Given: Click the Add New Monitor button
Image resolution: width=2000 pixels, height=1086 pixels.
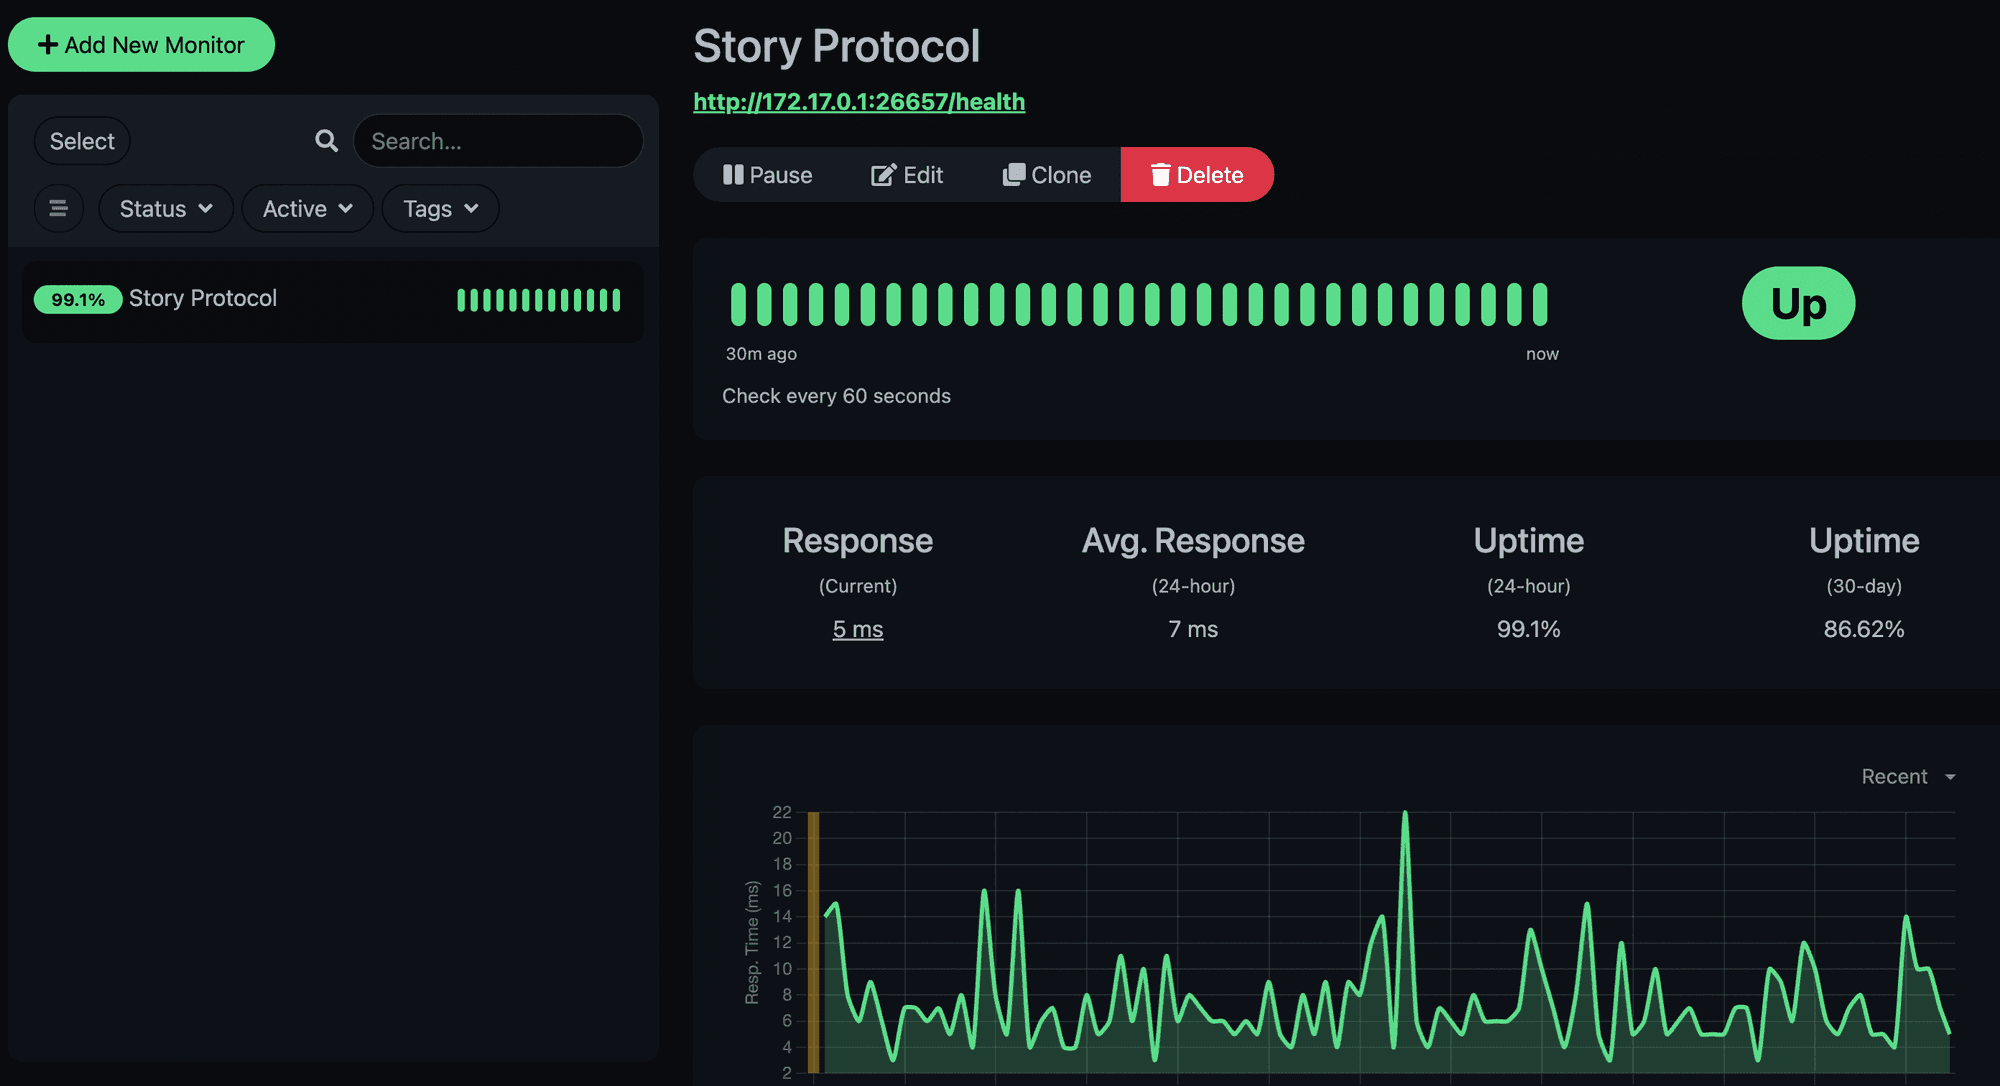Looking at the screenshot, I should click(141, 45).
